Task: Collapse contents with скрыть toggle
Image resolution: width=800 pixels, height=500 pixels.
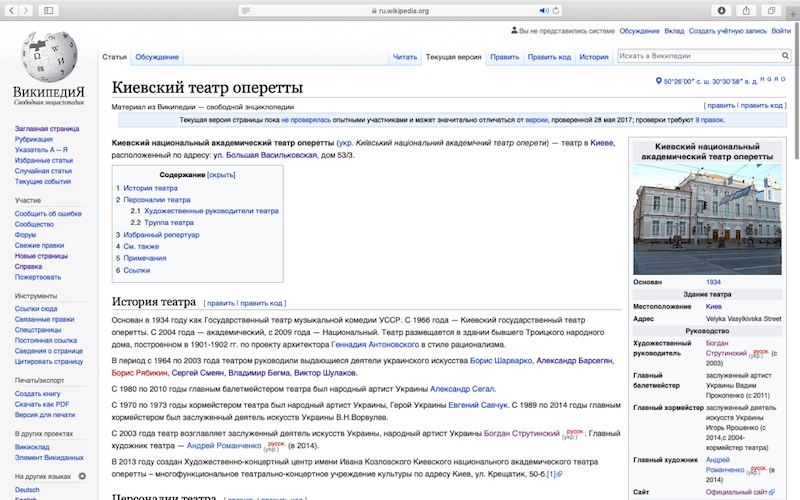Action: [x=221, y=174]
